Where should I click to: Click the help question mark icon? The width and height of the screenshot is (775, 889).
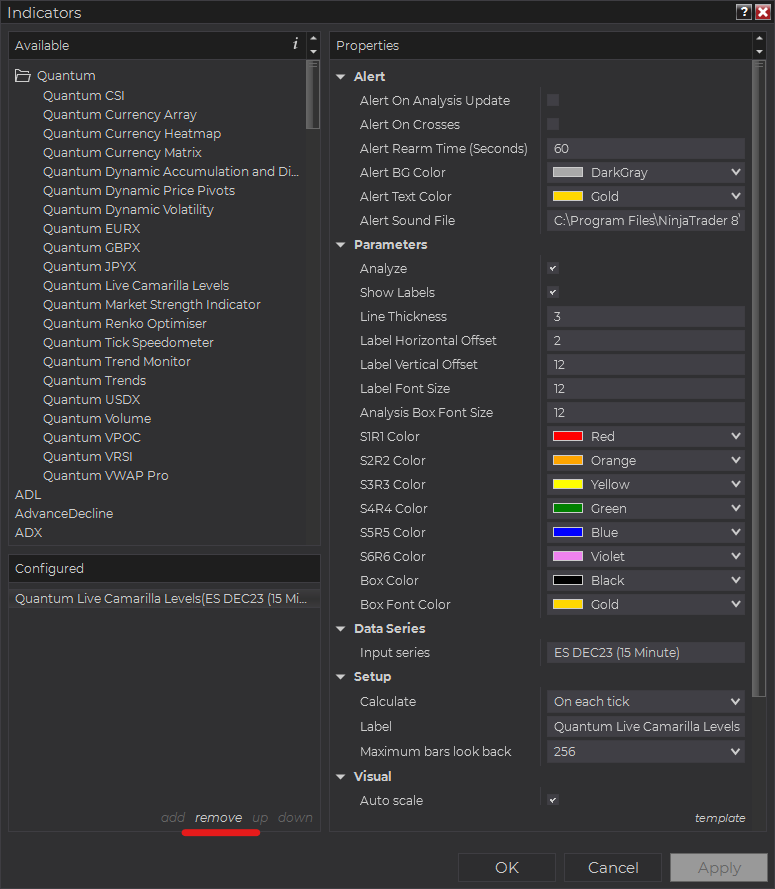(743, 12)
